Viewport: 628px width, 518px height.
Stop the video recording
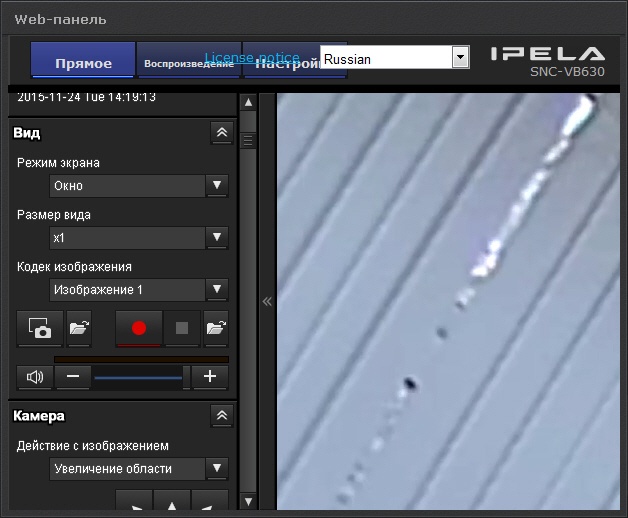pos(182,328)
